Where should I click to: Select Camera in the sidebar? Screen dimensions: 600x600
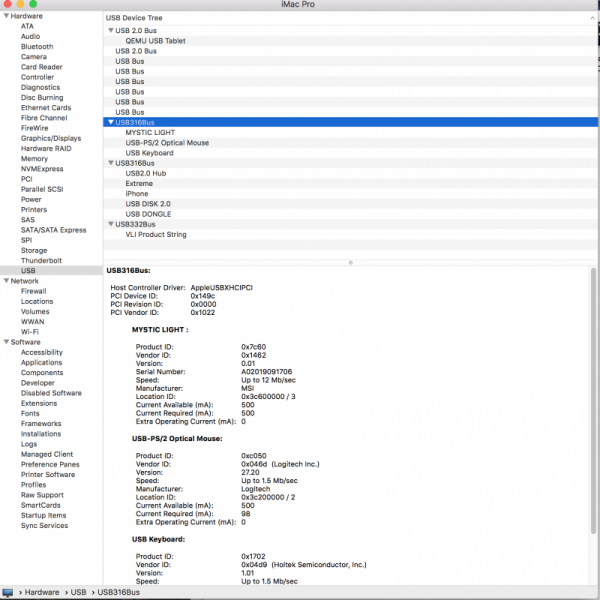[34, 57]
